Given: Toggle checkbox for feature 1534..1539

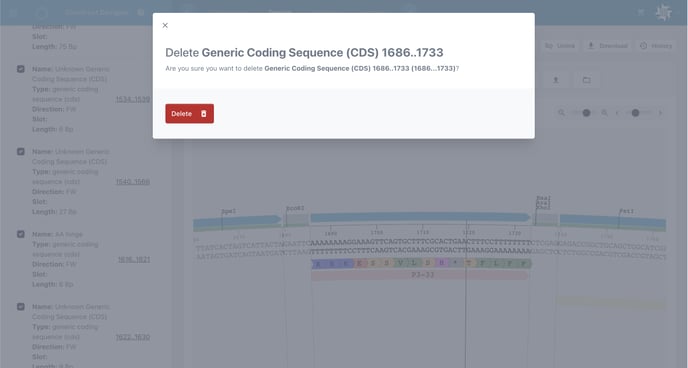Looking at the screenshot, I should (x=21, y=69).
